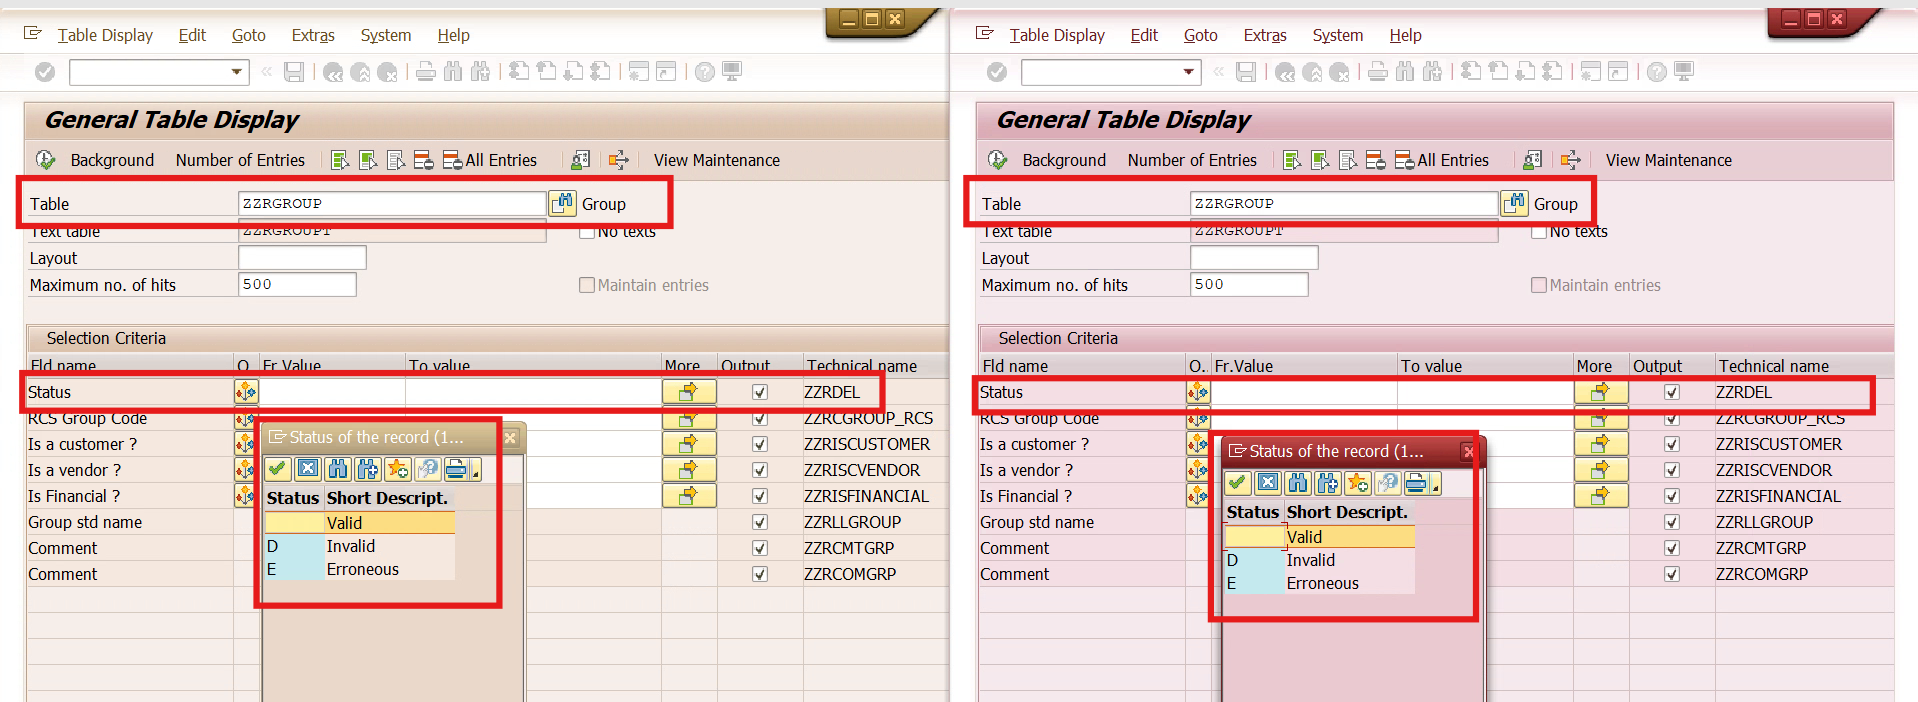Open the command field dropdown in right window toolbar
Viewport: 1918px width, 702px height.
[x=1189, y=72]
